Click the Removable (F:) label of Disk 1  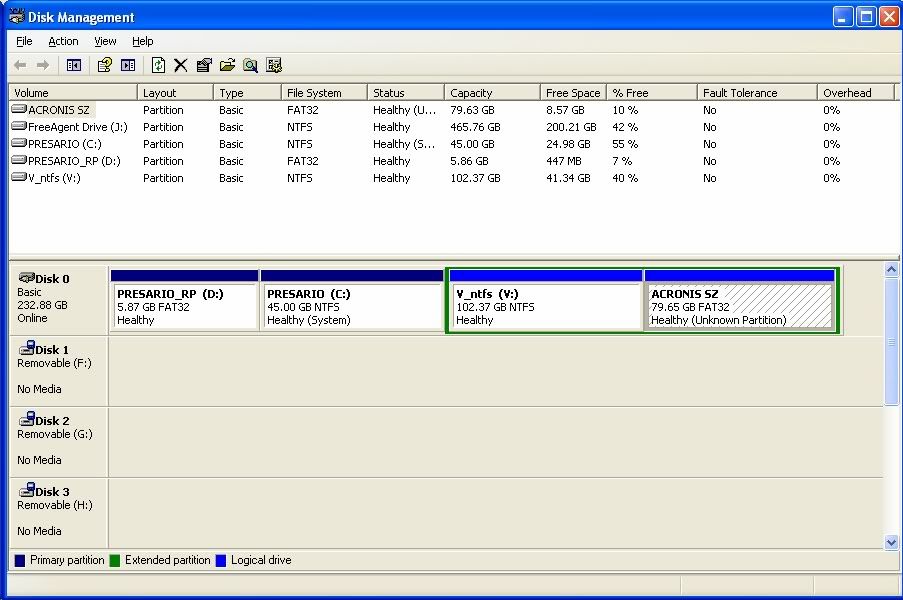coord(54,363)
